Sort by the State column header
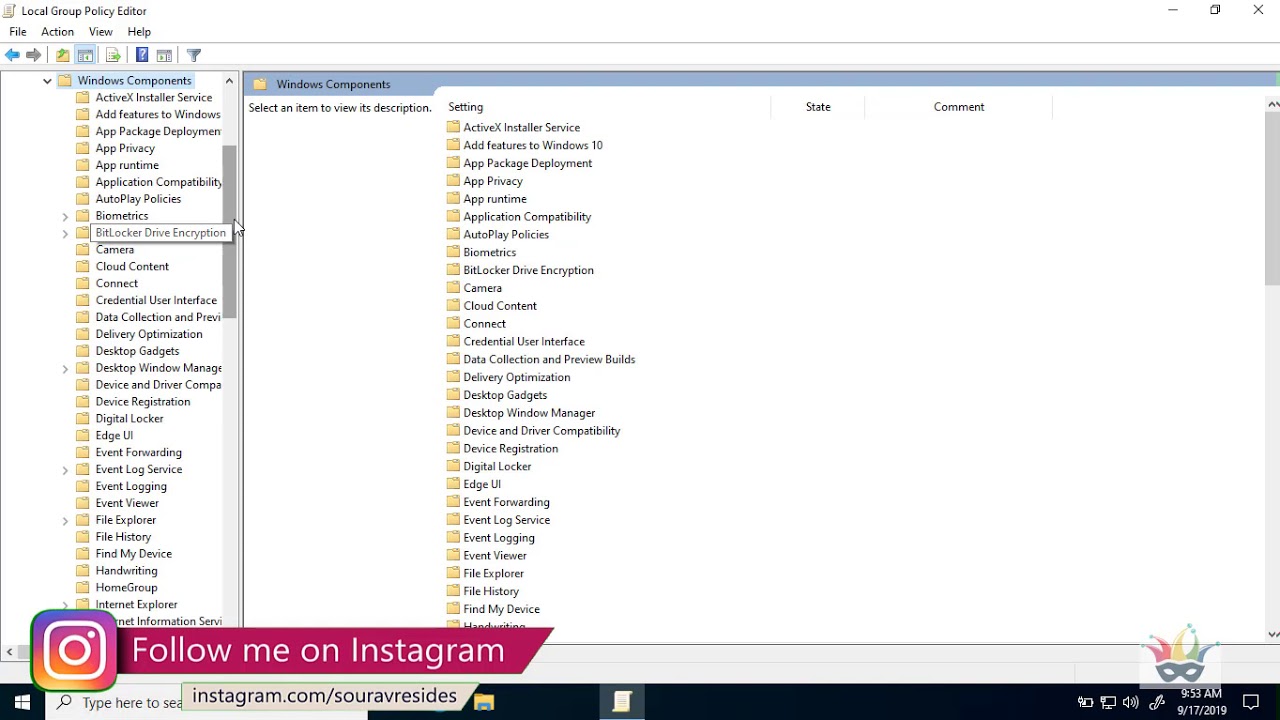Viewport: 1280px width, 720px height. click(x=818, y=107)
